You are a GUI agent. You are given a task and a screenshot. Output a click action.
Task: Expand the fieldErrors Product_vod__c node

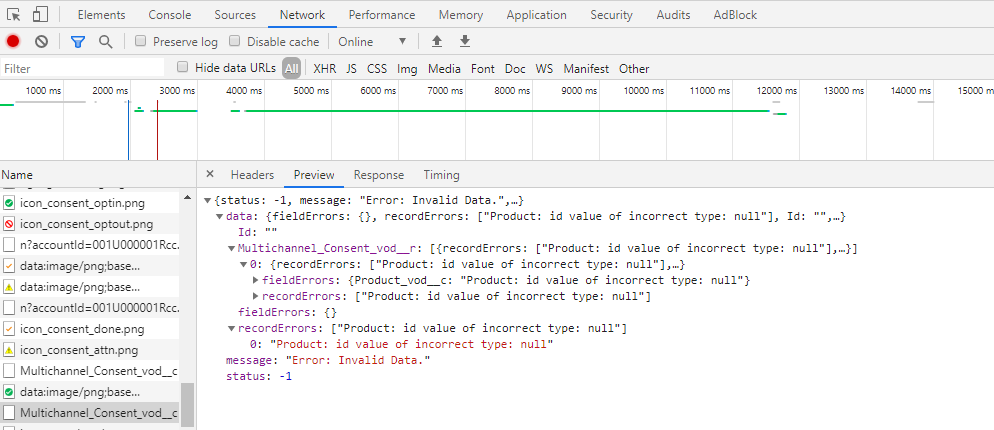click(x=255, y=280)
